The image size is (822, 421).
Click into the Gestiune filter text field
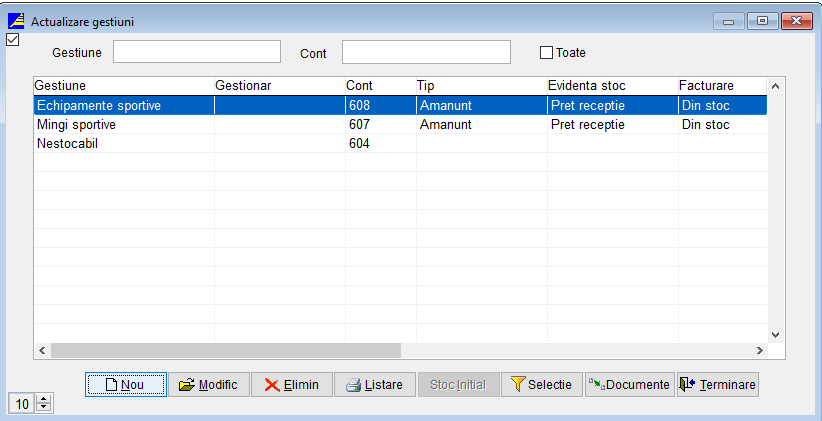196,52
